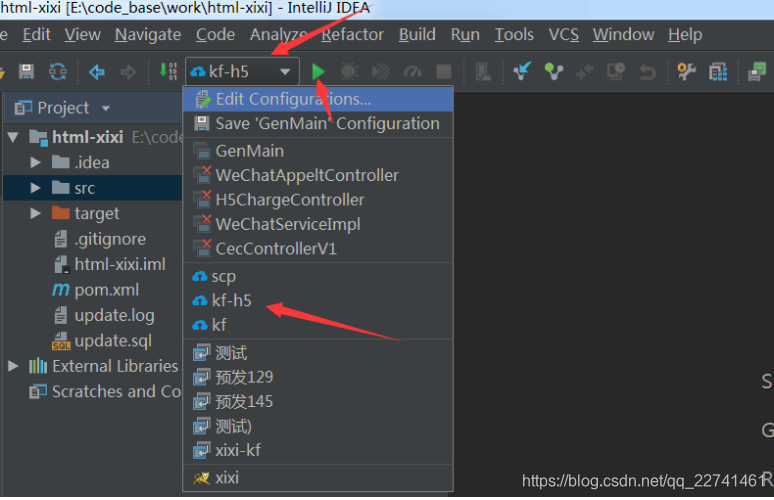Open the Build menu
This screenshot has height=500, width=774.
tap(417, 35)
